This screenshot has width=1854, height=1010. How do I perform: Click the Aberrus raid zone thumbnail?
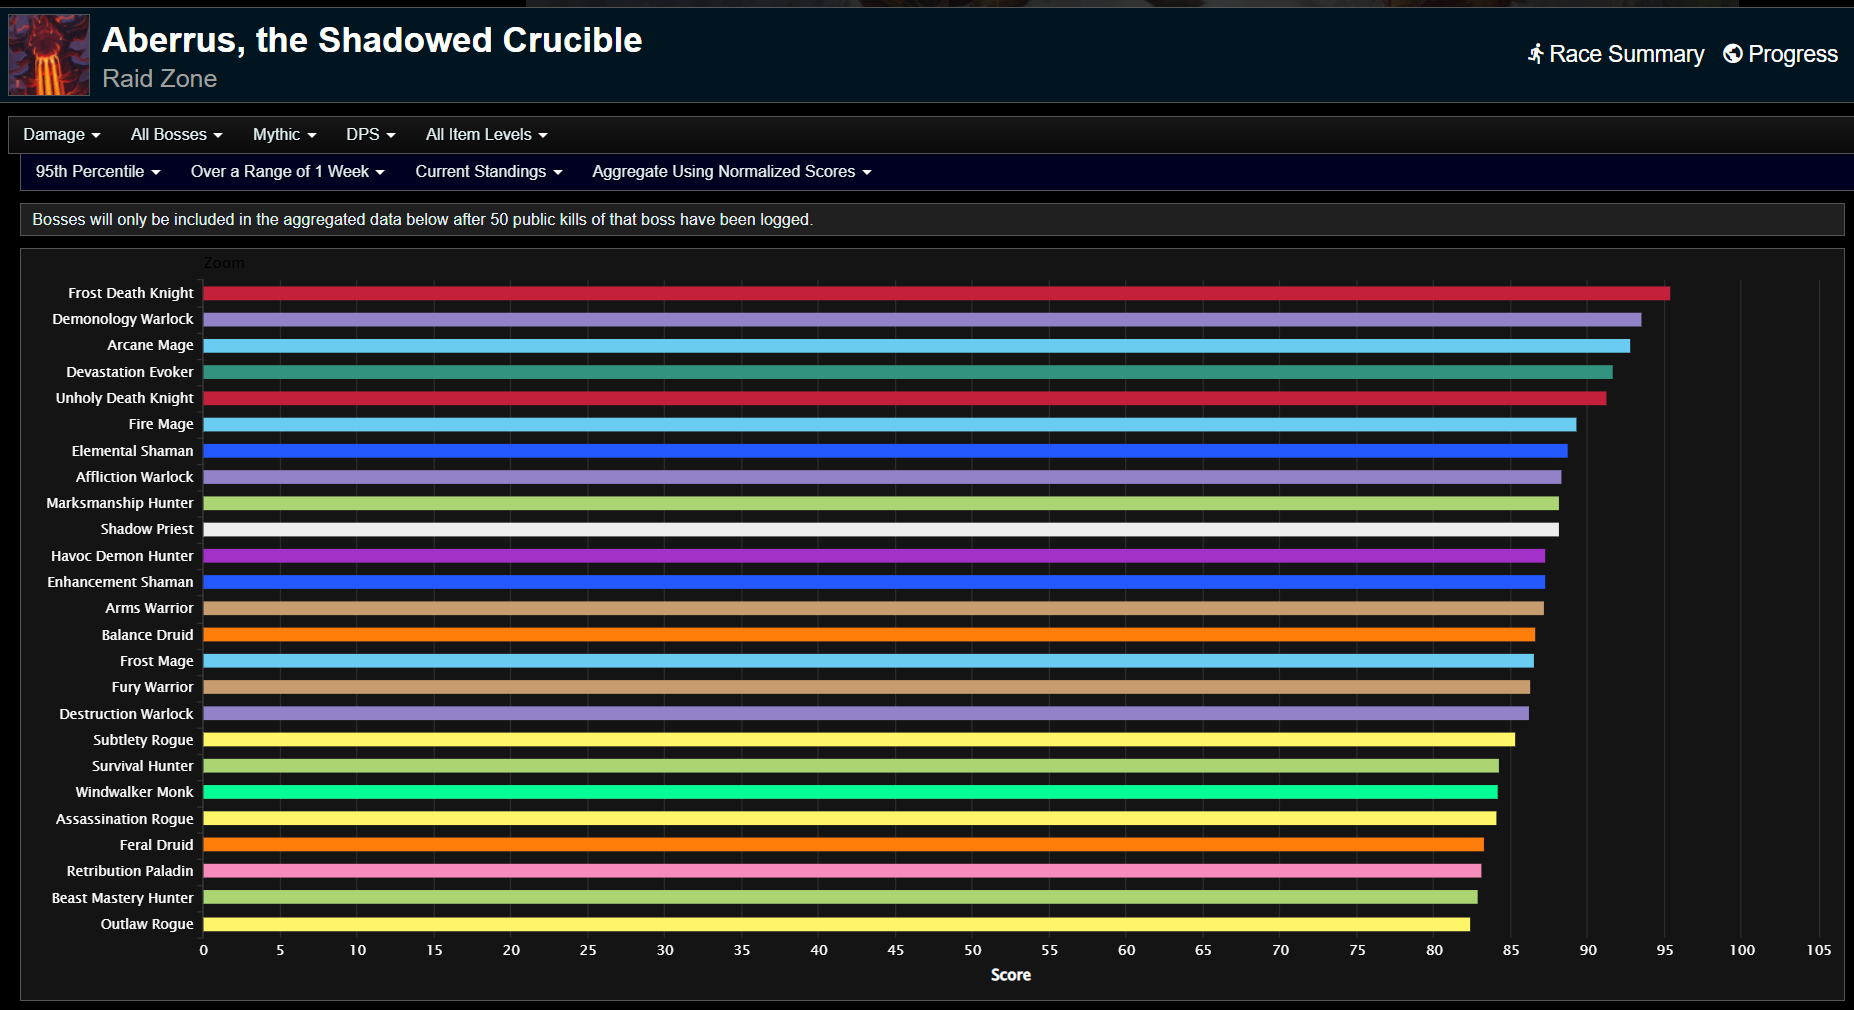tap(49, 55)
